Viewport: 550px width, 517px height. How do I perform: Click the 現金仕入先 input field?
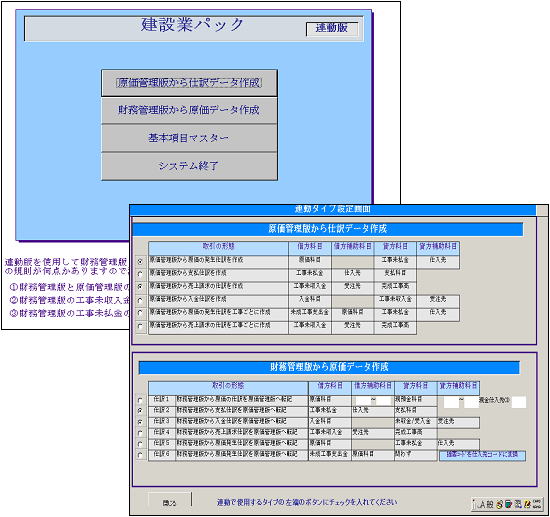[x=519, y=402]
